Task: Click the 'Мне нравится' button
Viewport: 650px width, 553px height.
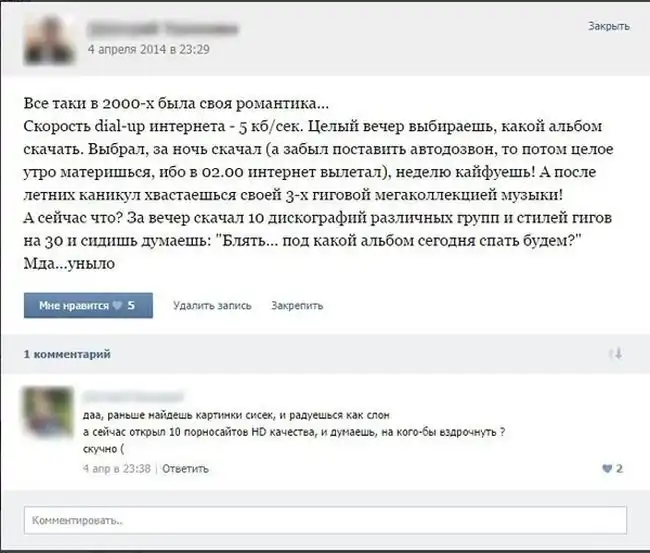Action: [x=88, y=306]
